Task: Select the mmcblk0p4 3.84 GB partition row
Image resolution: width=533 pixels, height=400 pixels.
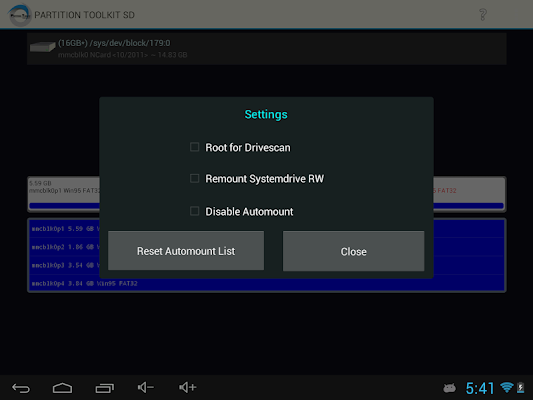Action: 266,283
